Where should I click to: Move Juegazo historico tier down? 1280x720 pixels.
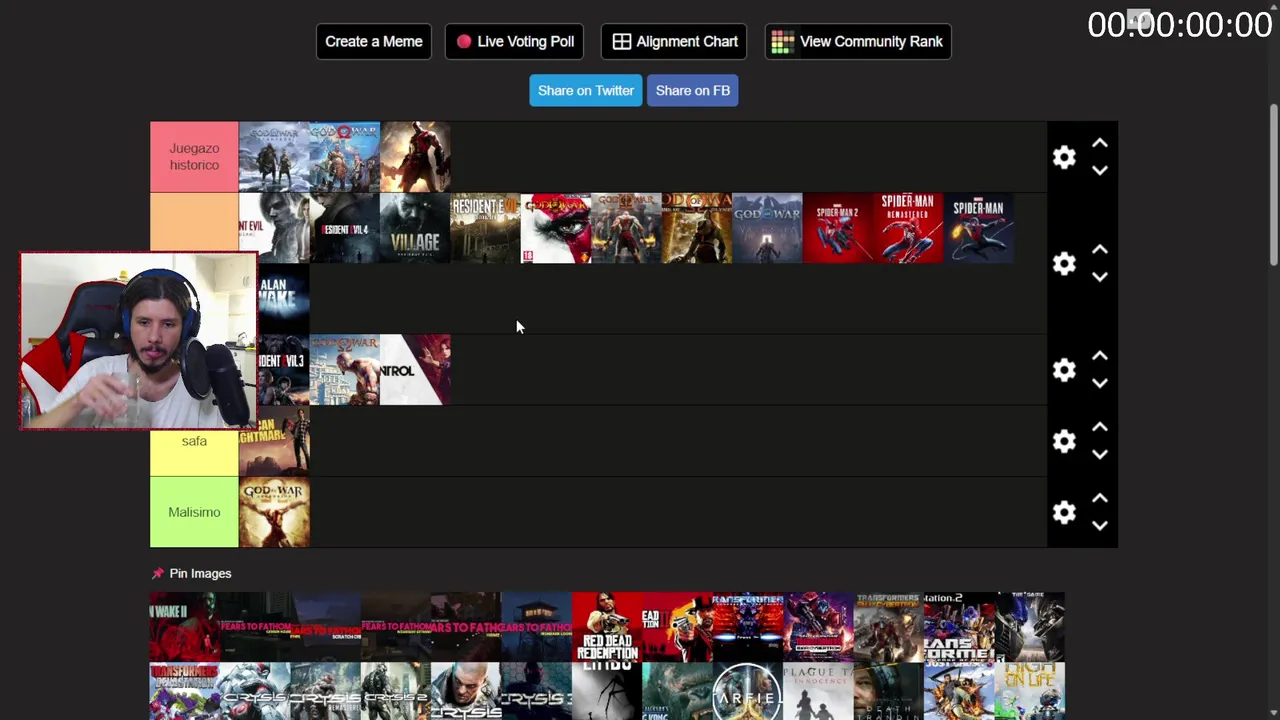[1100, 170]
